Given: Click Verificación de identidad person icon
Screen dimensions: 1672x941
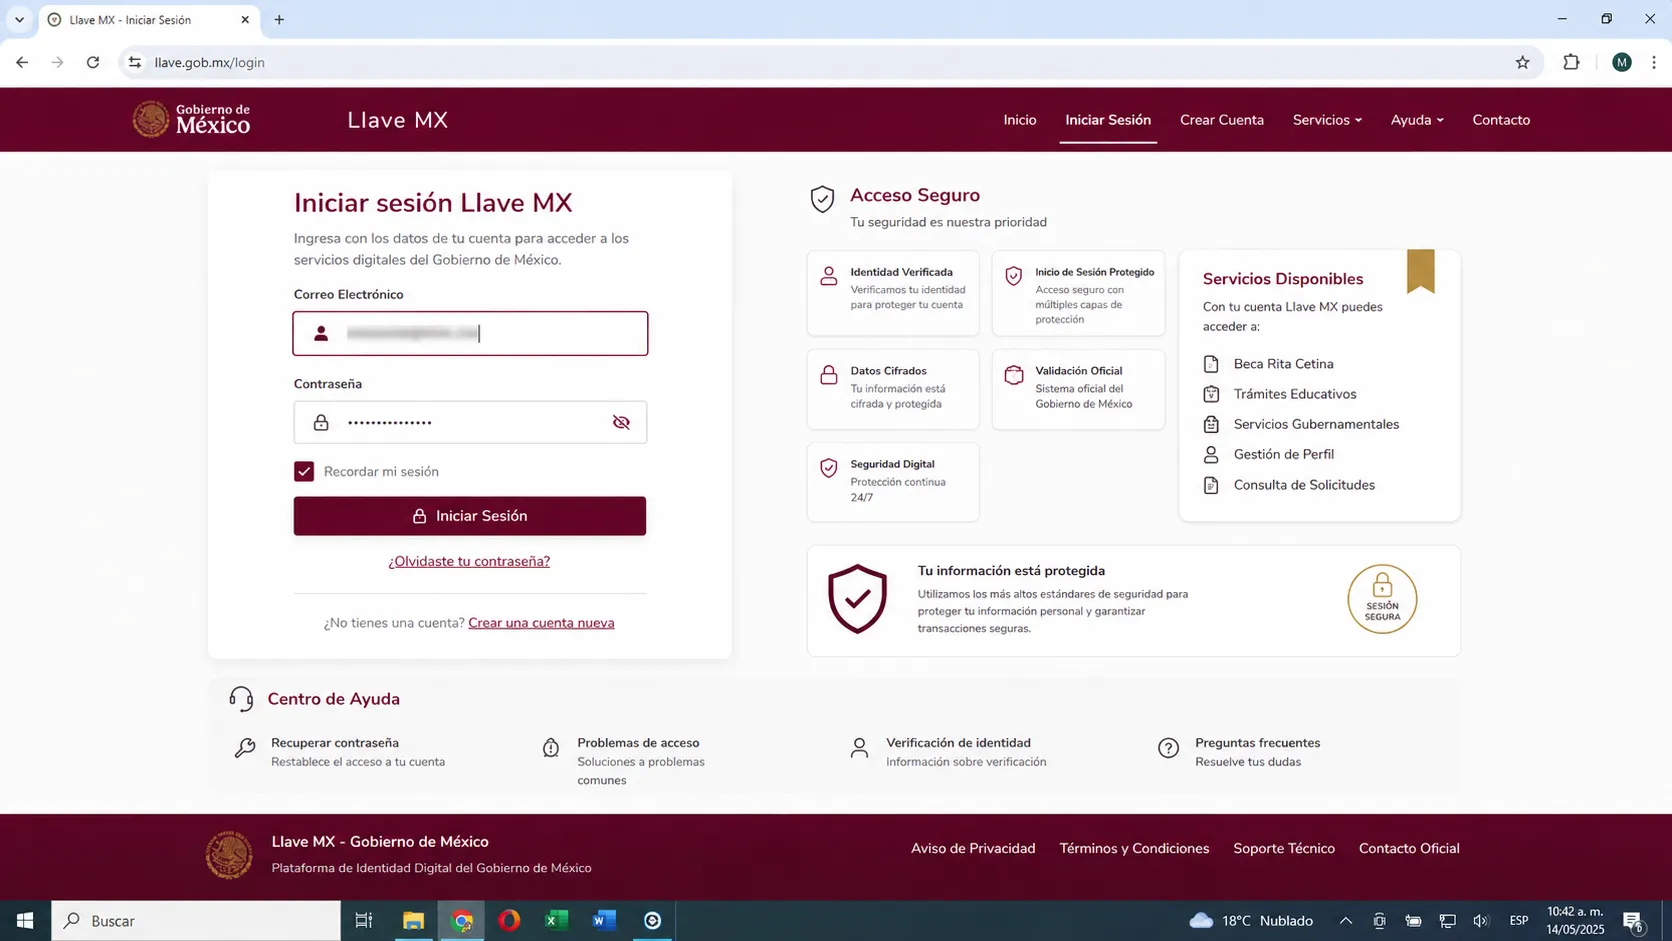Looking at the screenshot, I should (x=859, y=748).
